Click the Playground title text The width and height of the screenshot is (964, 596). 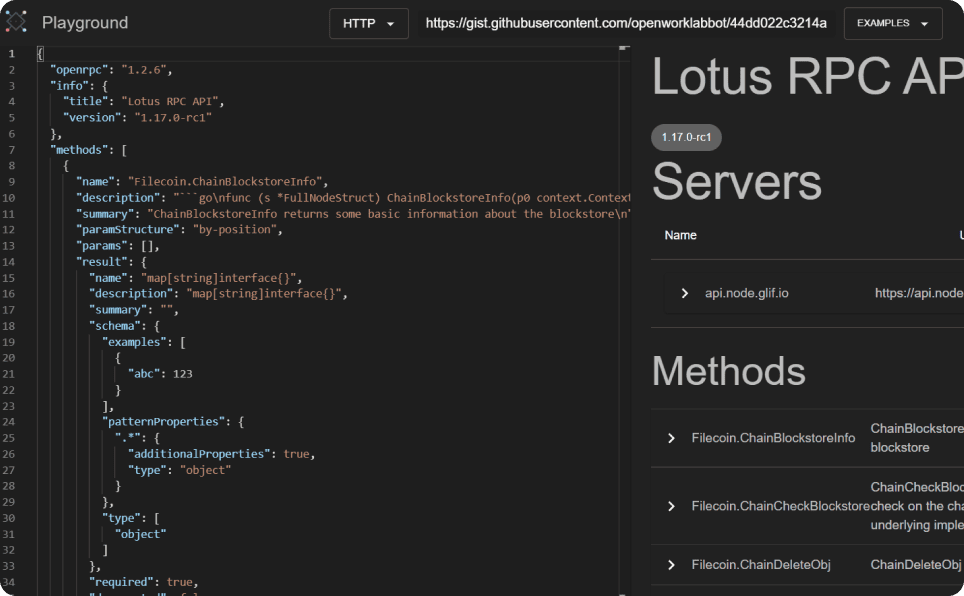85,23
